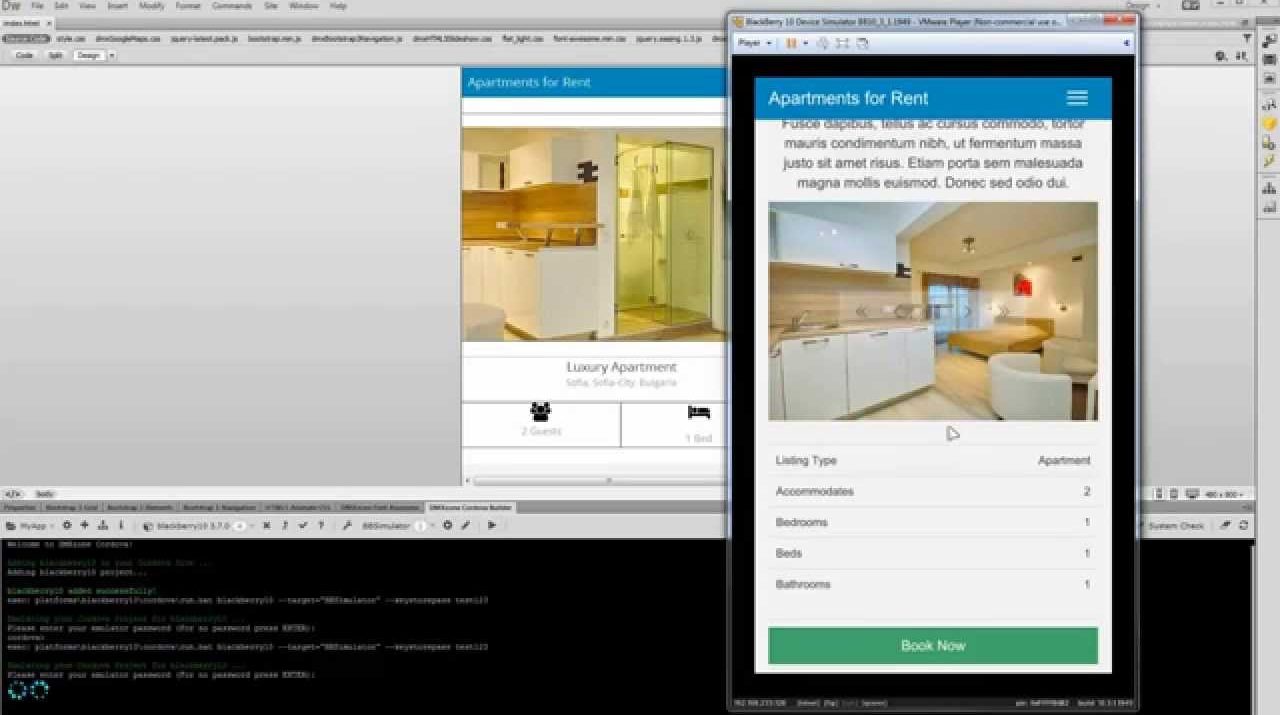
Task: Select the Design view button
Action: click(88, 55)
